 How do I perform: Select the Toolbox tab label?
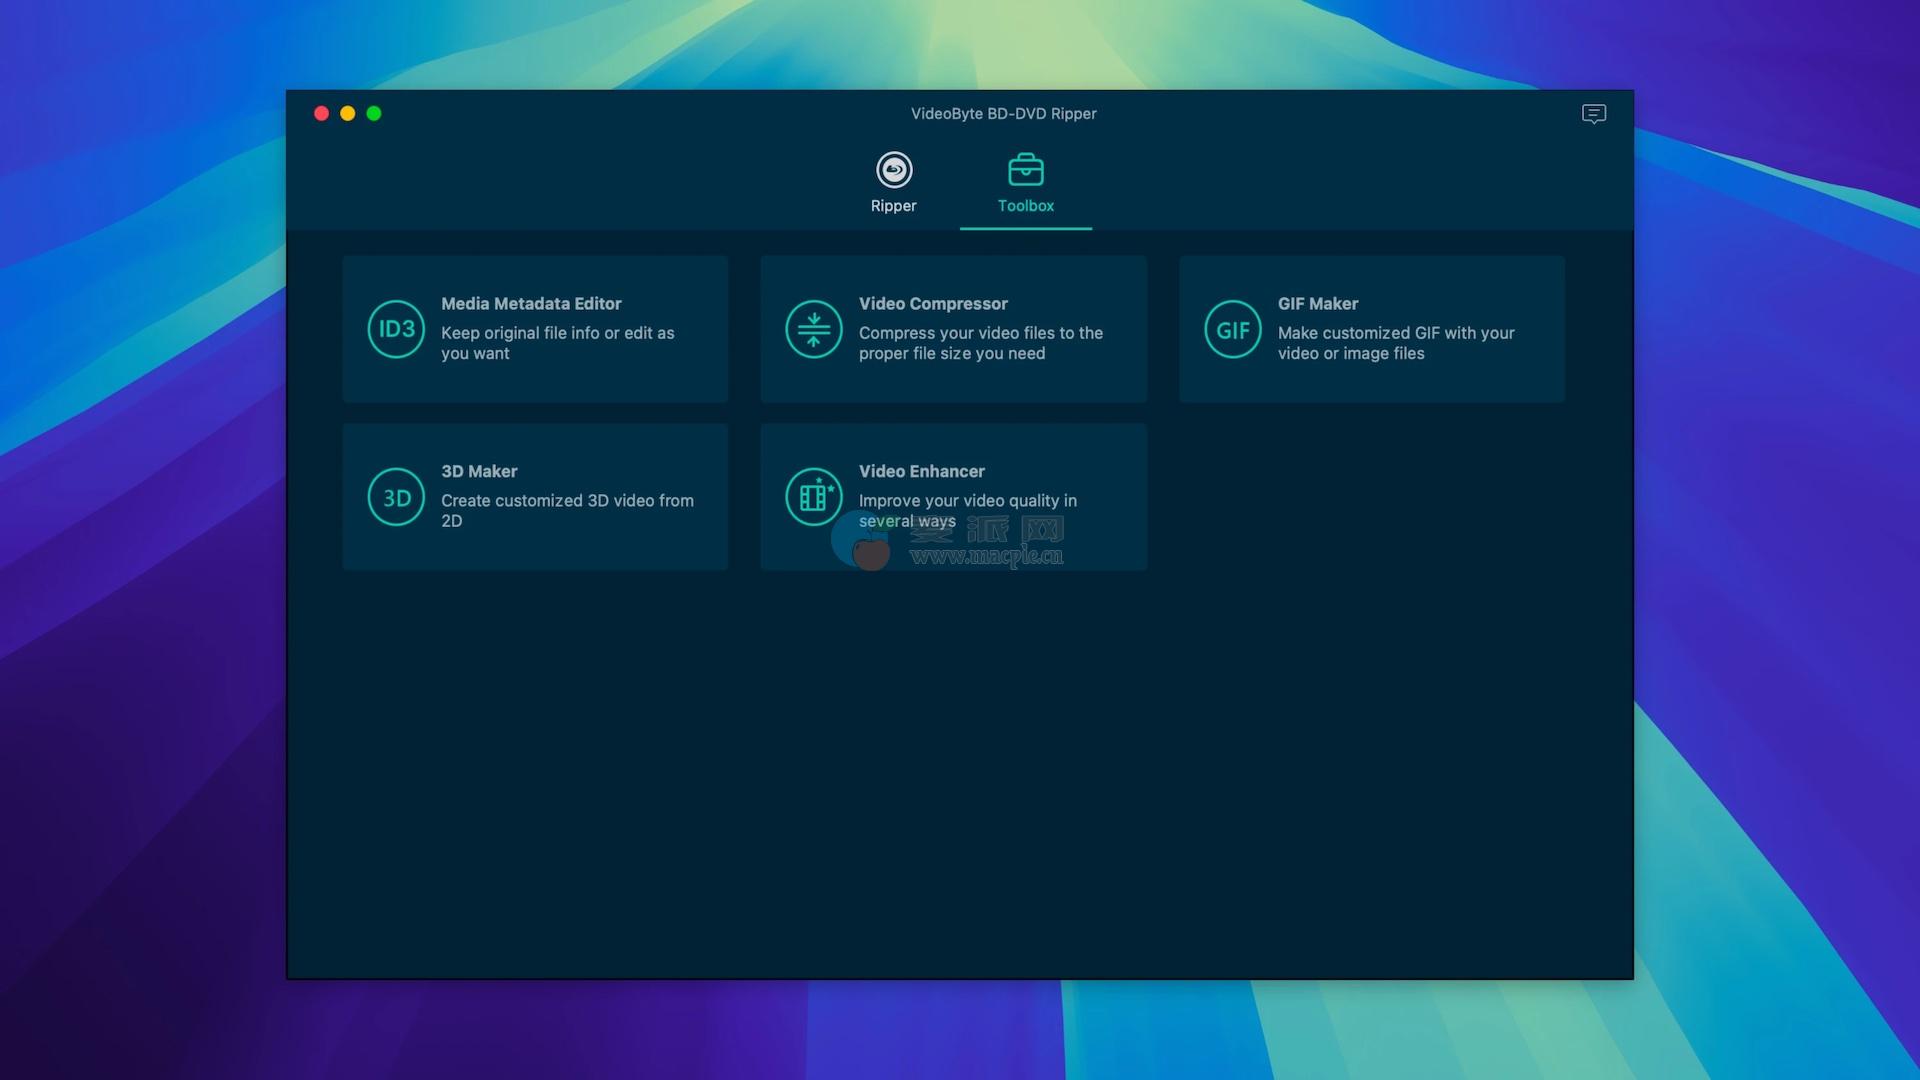pyautogui.click(x=1025, y=206)
